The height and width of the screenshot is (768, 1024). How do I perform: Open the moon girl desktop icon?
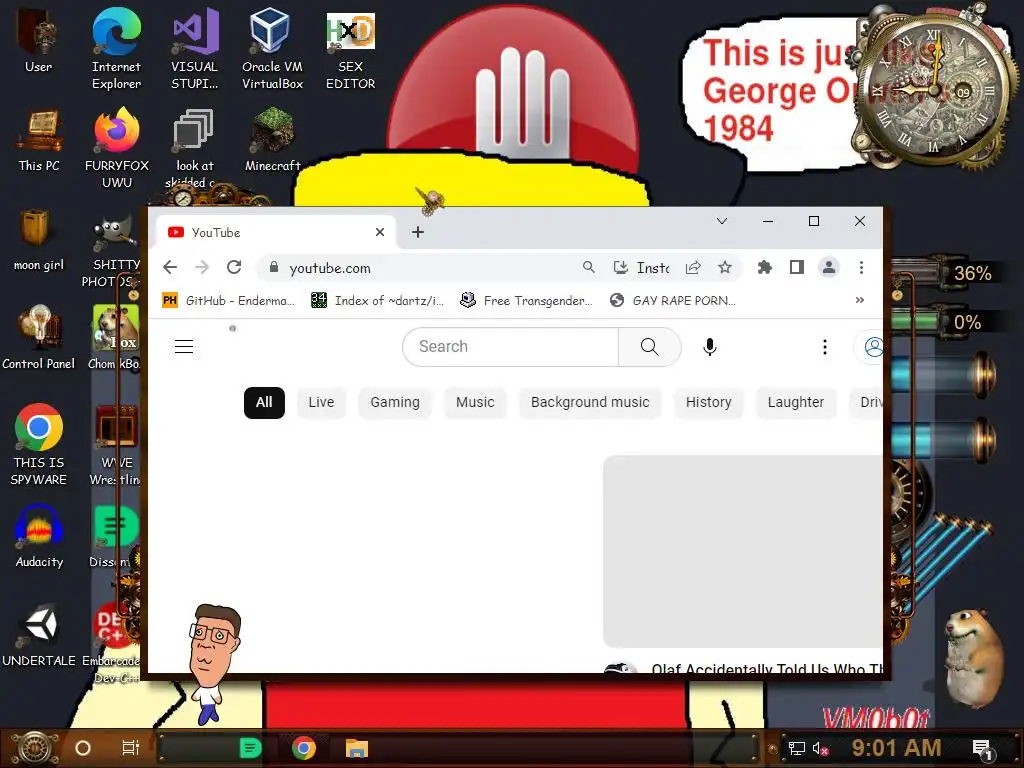click(39, 240)
